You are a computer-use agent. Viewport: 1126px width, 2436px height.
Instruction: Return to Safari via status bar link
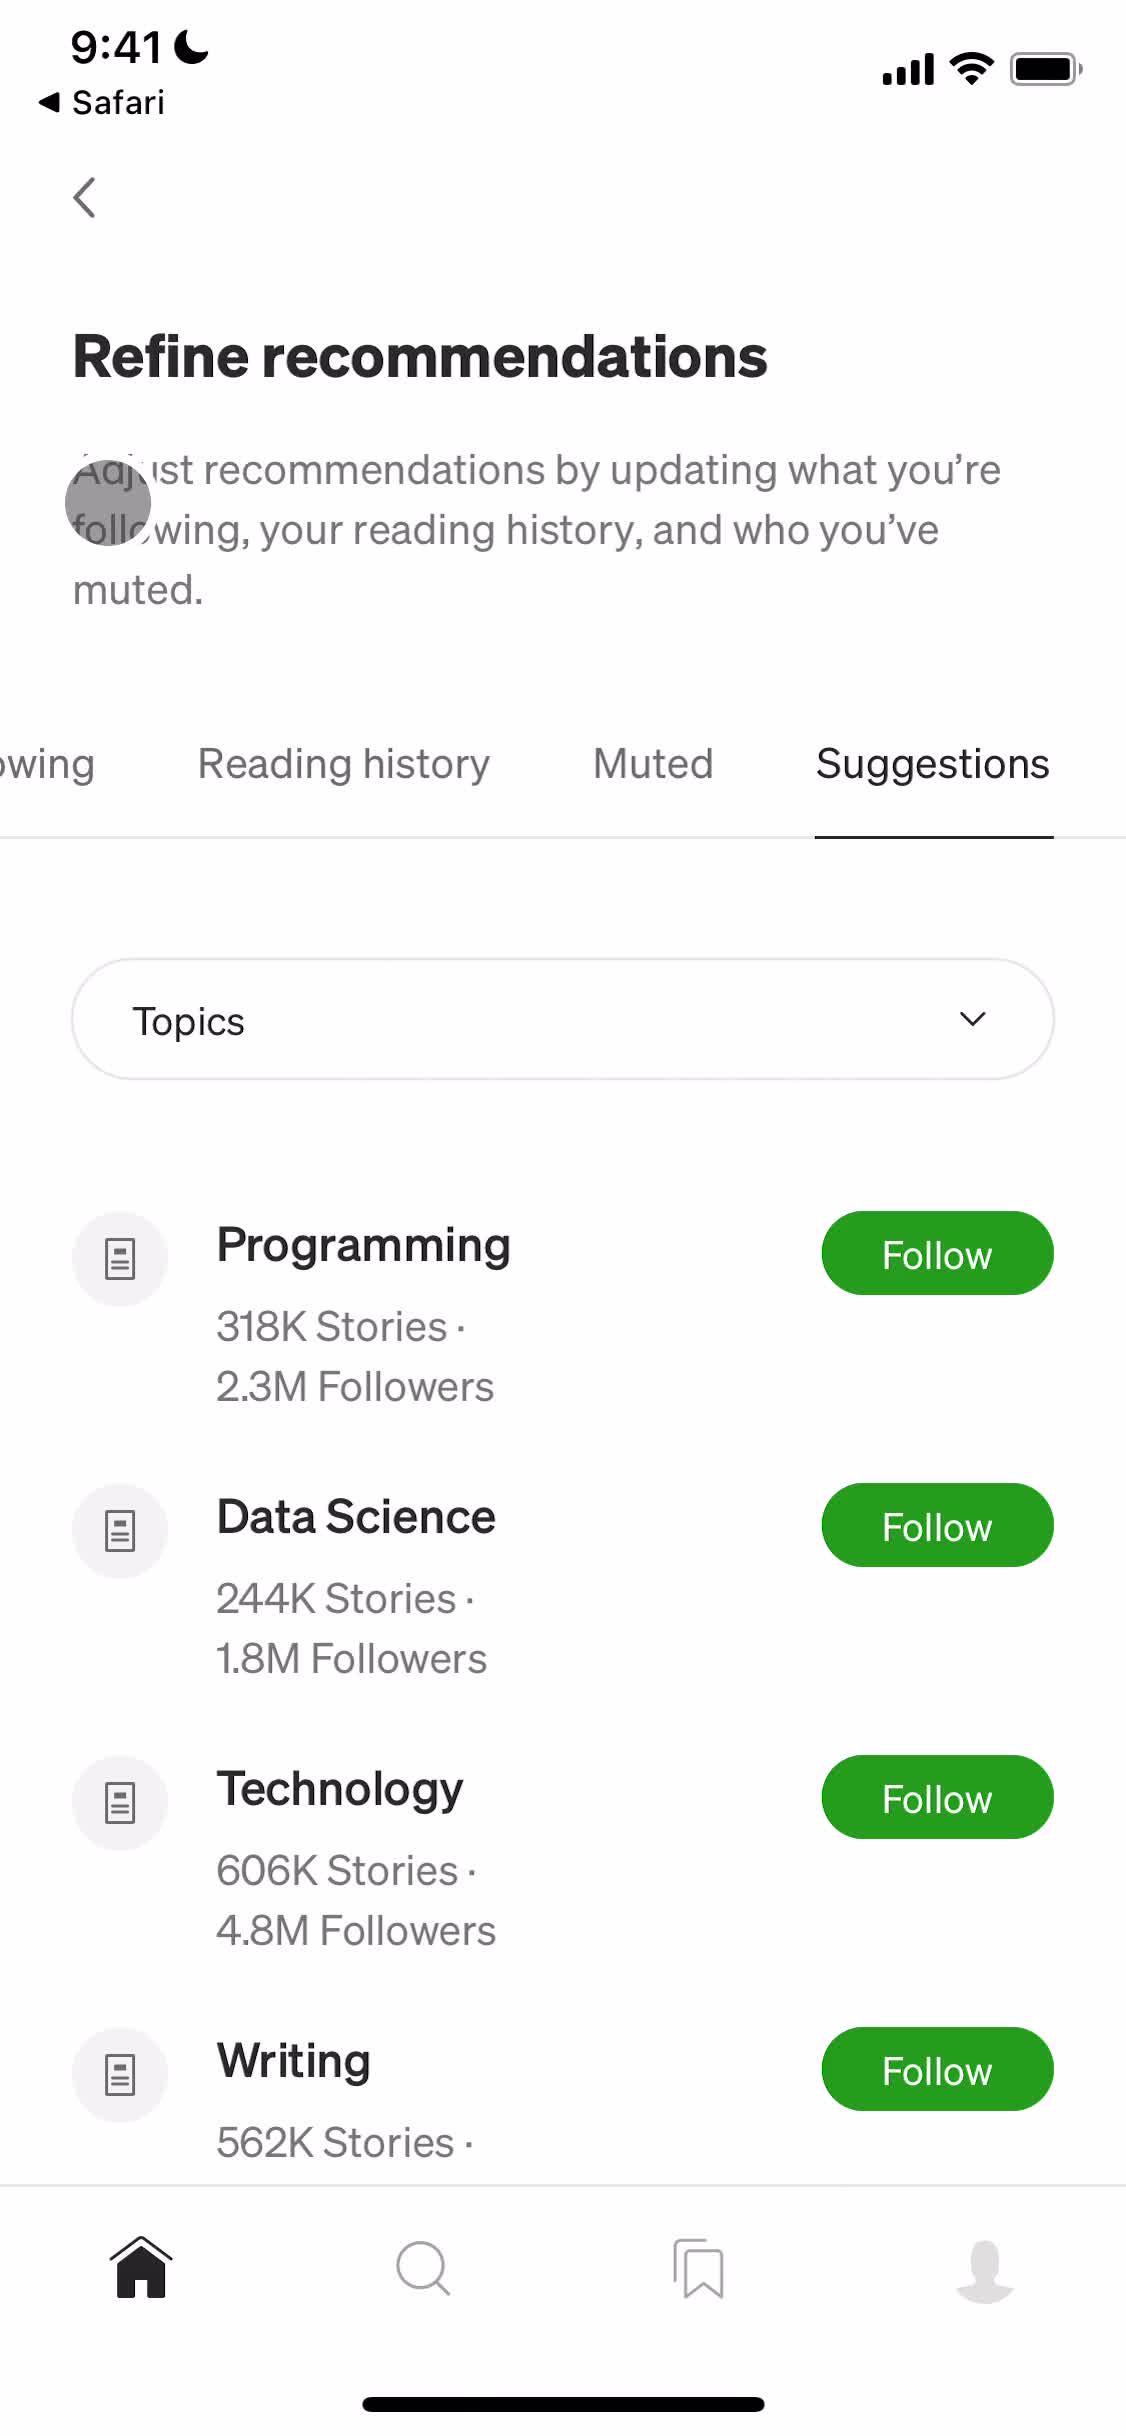(102, 102)
